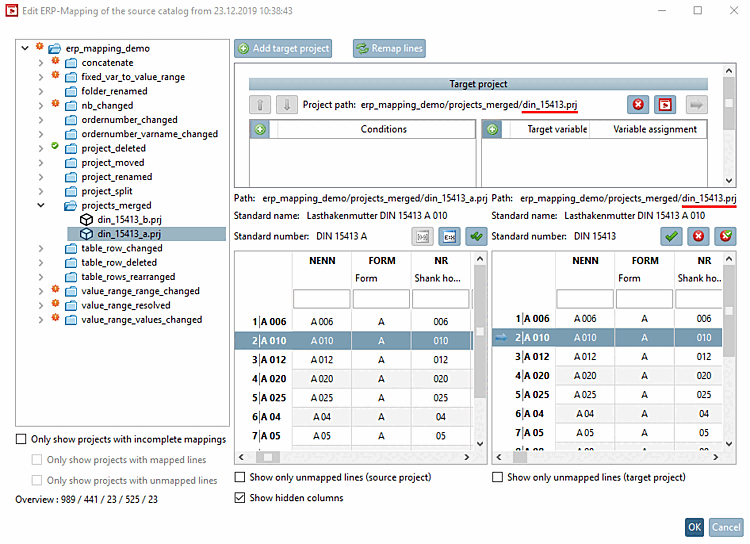750x544 pixels.
Task: Select the project_deleted tree item
Action: click(113, 148)
